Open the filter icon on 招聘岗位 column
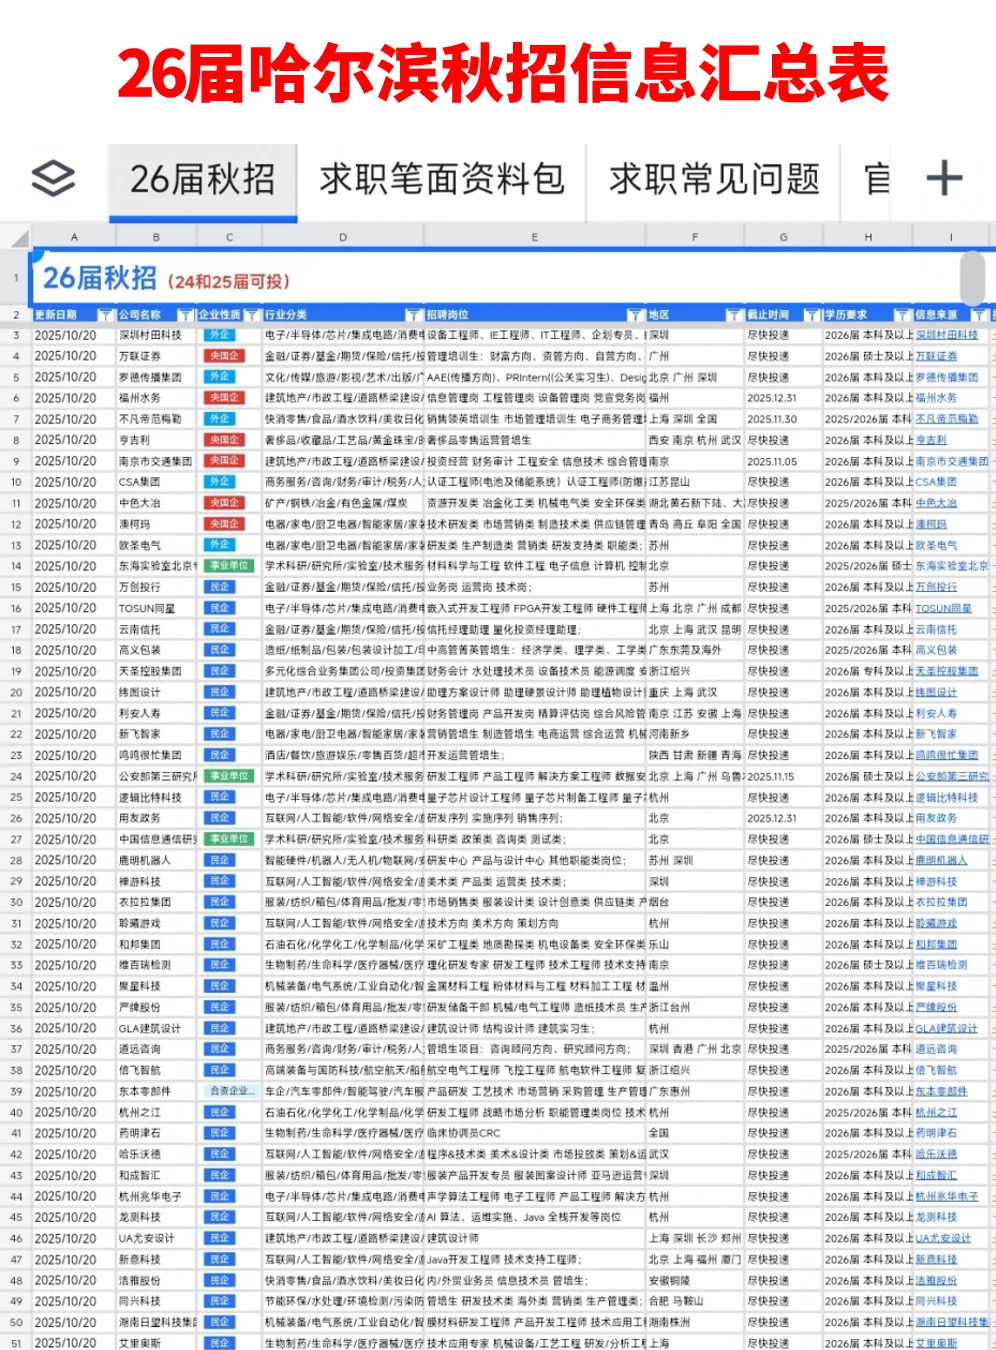 tap(637, 313)
